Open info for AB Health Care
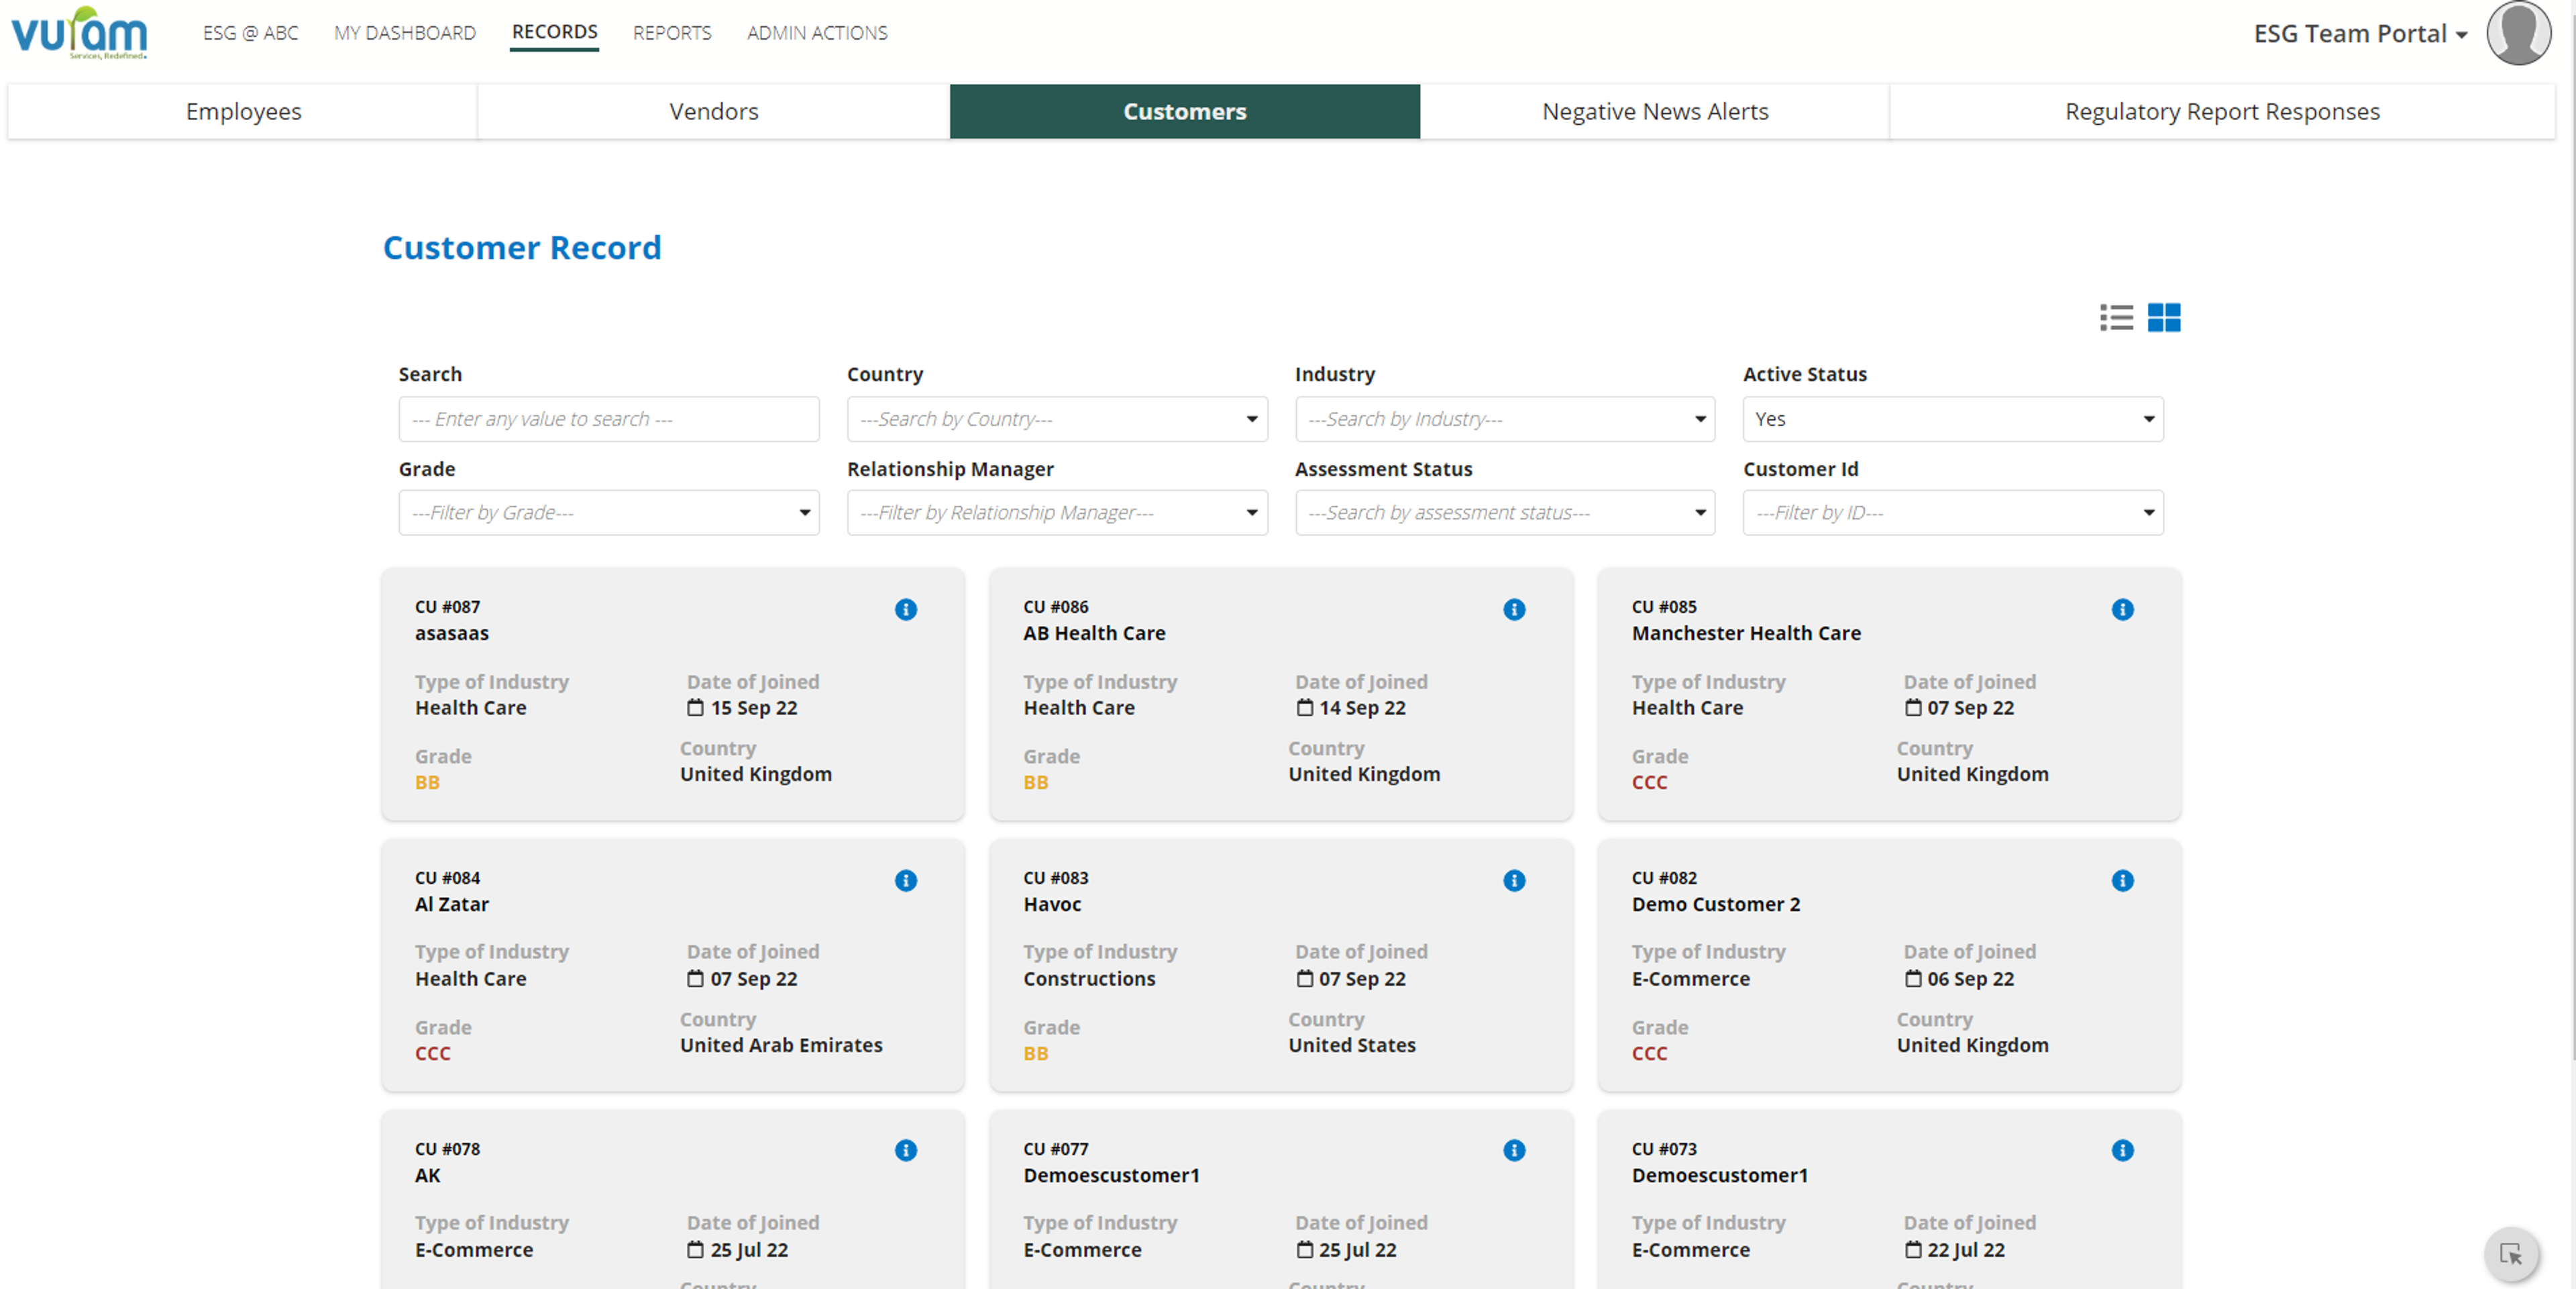 coord(1514,609)
